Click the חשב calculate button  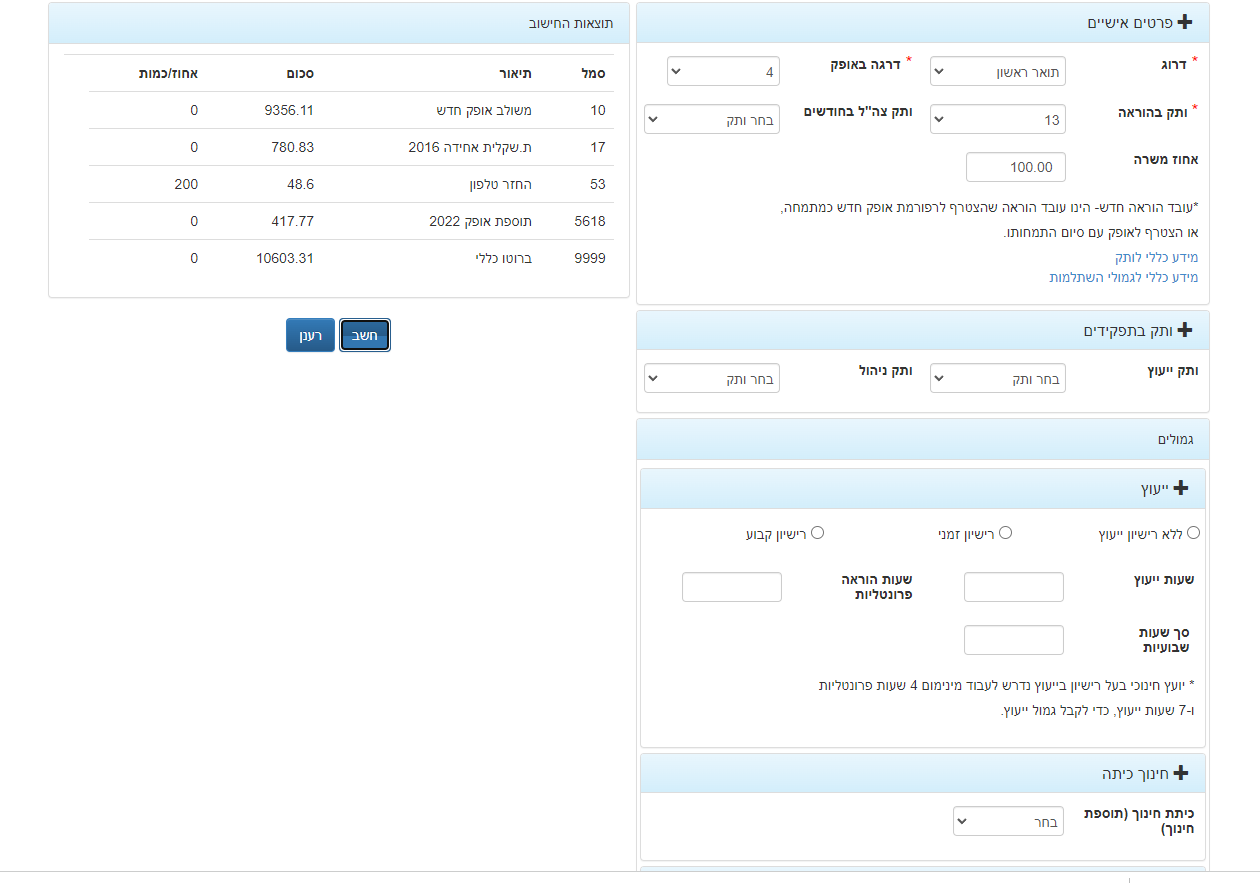pyautogui.click(x=365, y=335)
